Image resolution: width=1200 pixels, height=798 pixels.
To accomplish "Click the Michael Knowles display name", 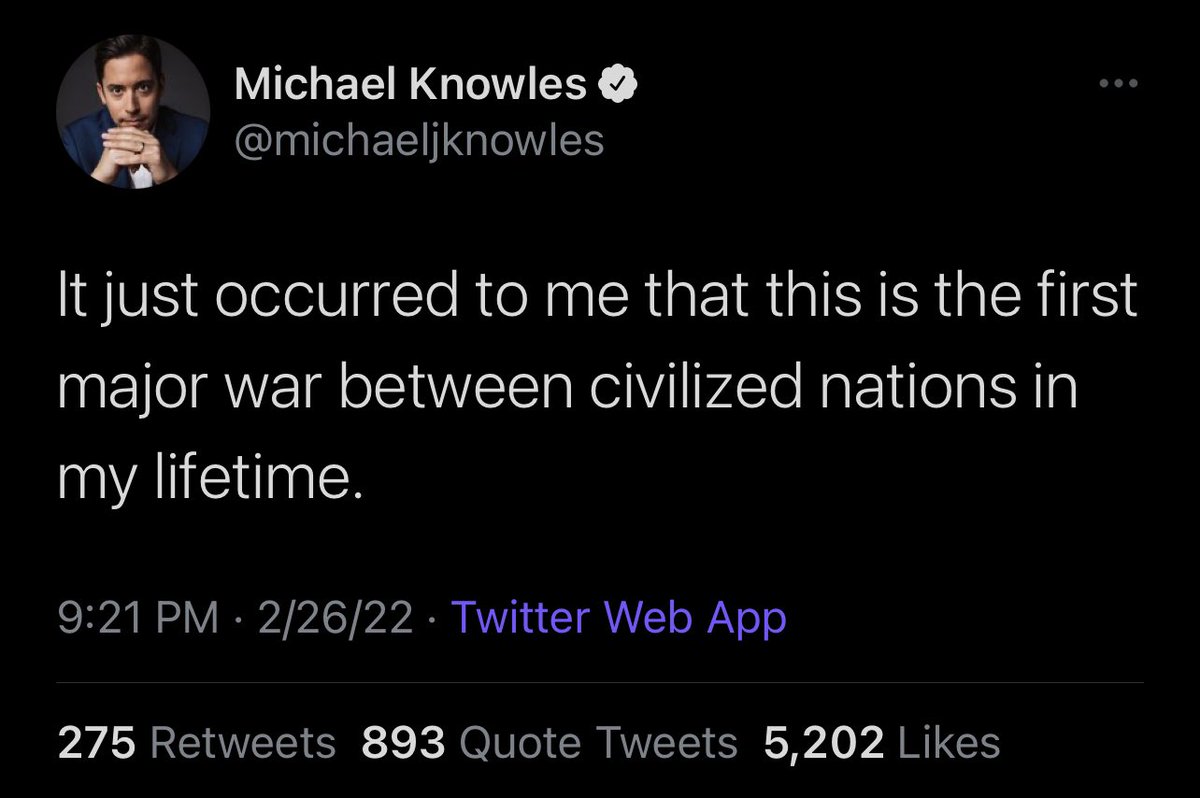I will [410, 87].
